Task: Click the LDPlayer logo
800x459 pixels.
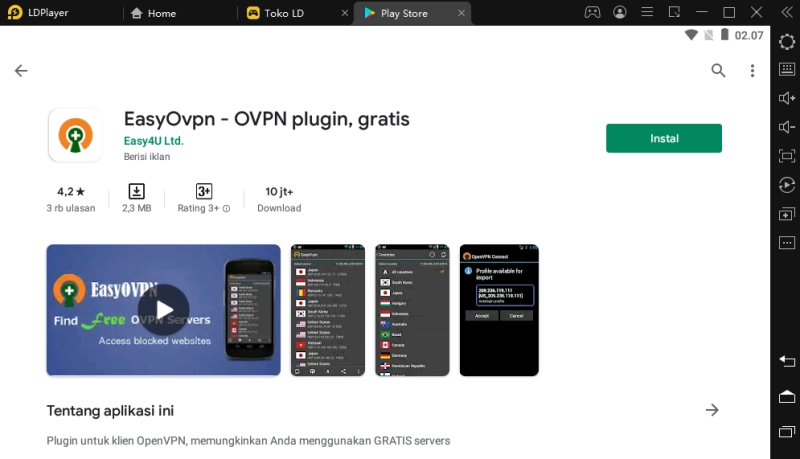Action: point(15,13)
